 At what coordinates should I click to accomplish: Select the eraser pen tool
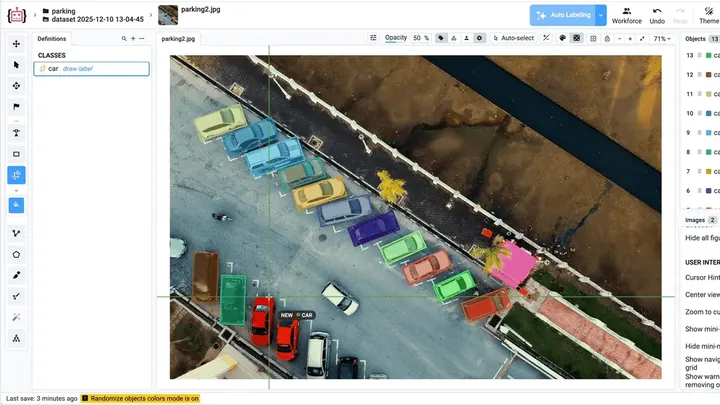[x=17, y=296]
